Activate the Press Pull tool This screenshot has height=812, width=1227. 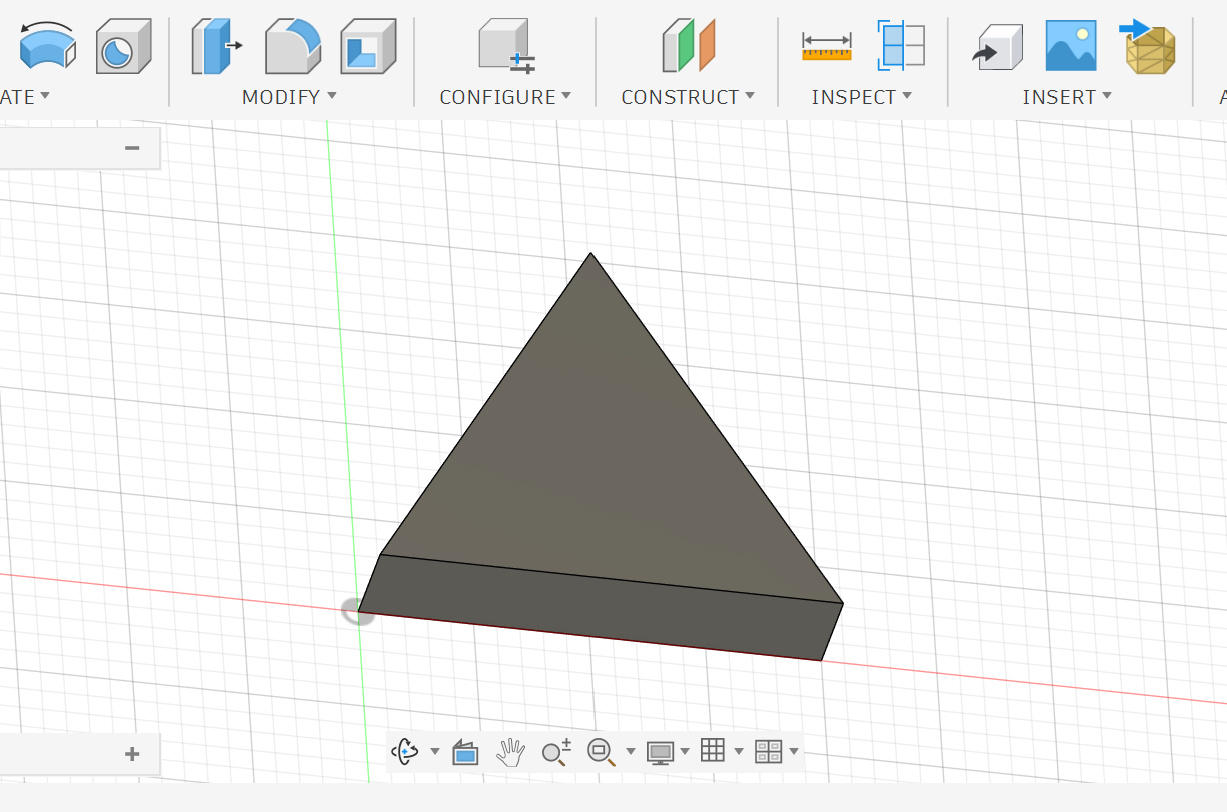click(x=217, y=47)
